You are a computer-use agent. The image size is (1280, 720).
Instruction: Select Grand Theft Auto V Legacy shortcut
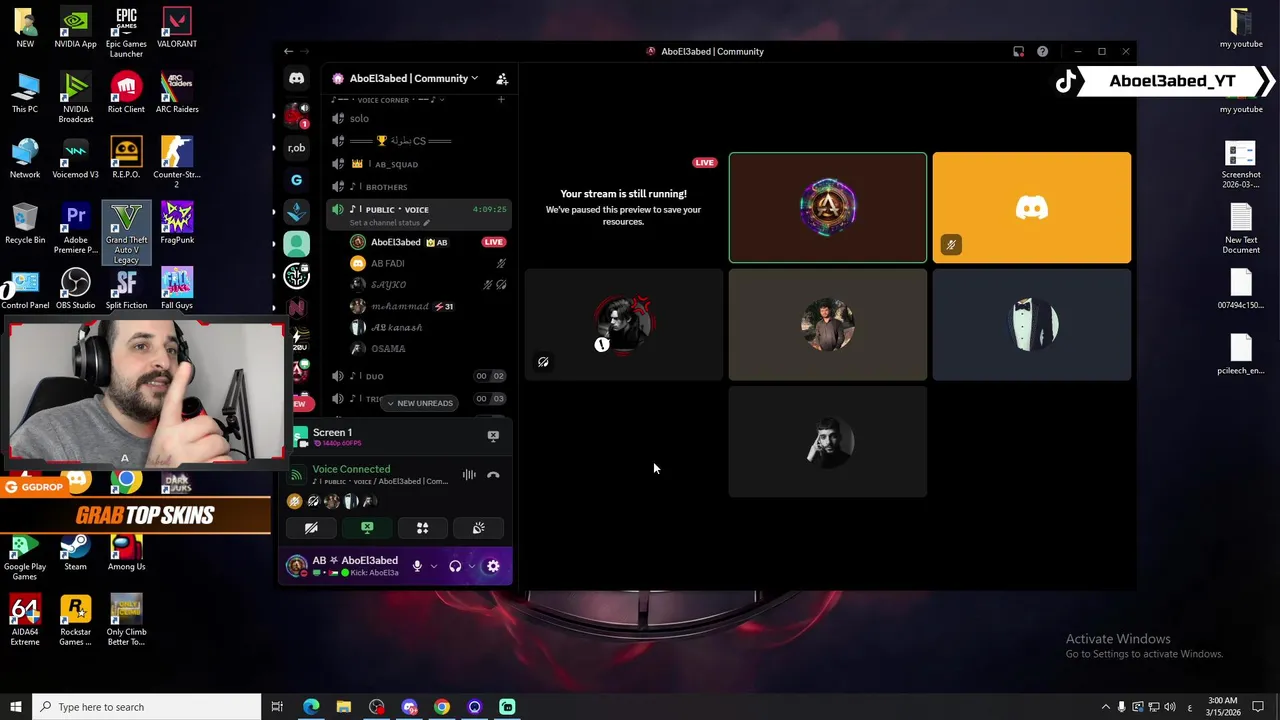point(126,233)
